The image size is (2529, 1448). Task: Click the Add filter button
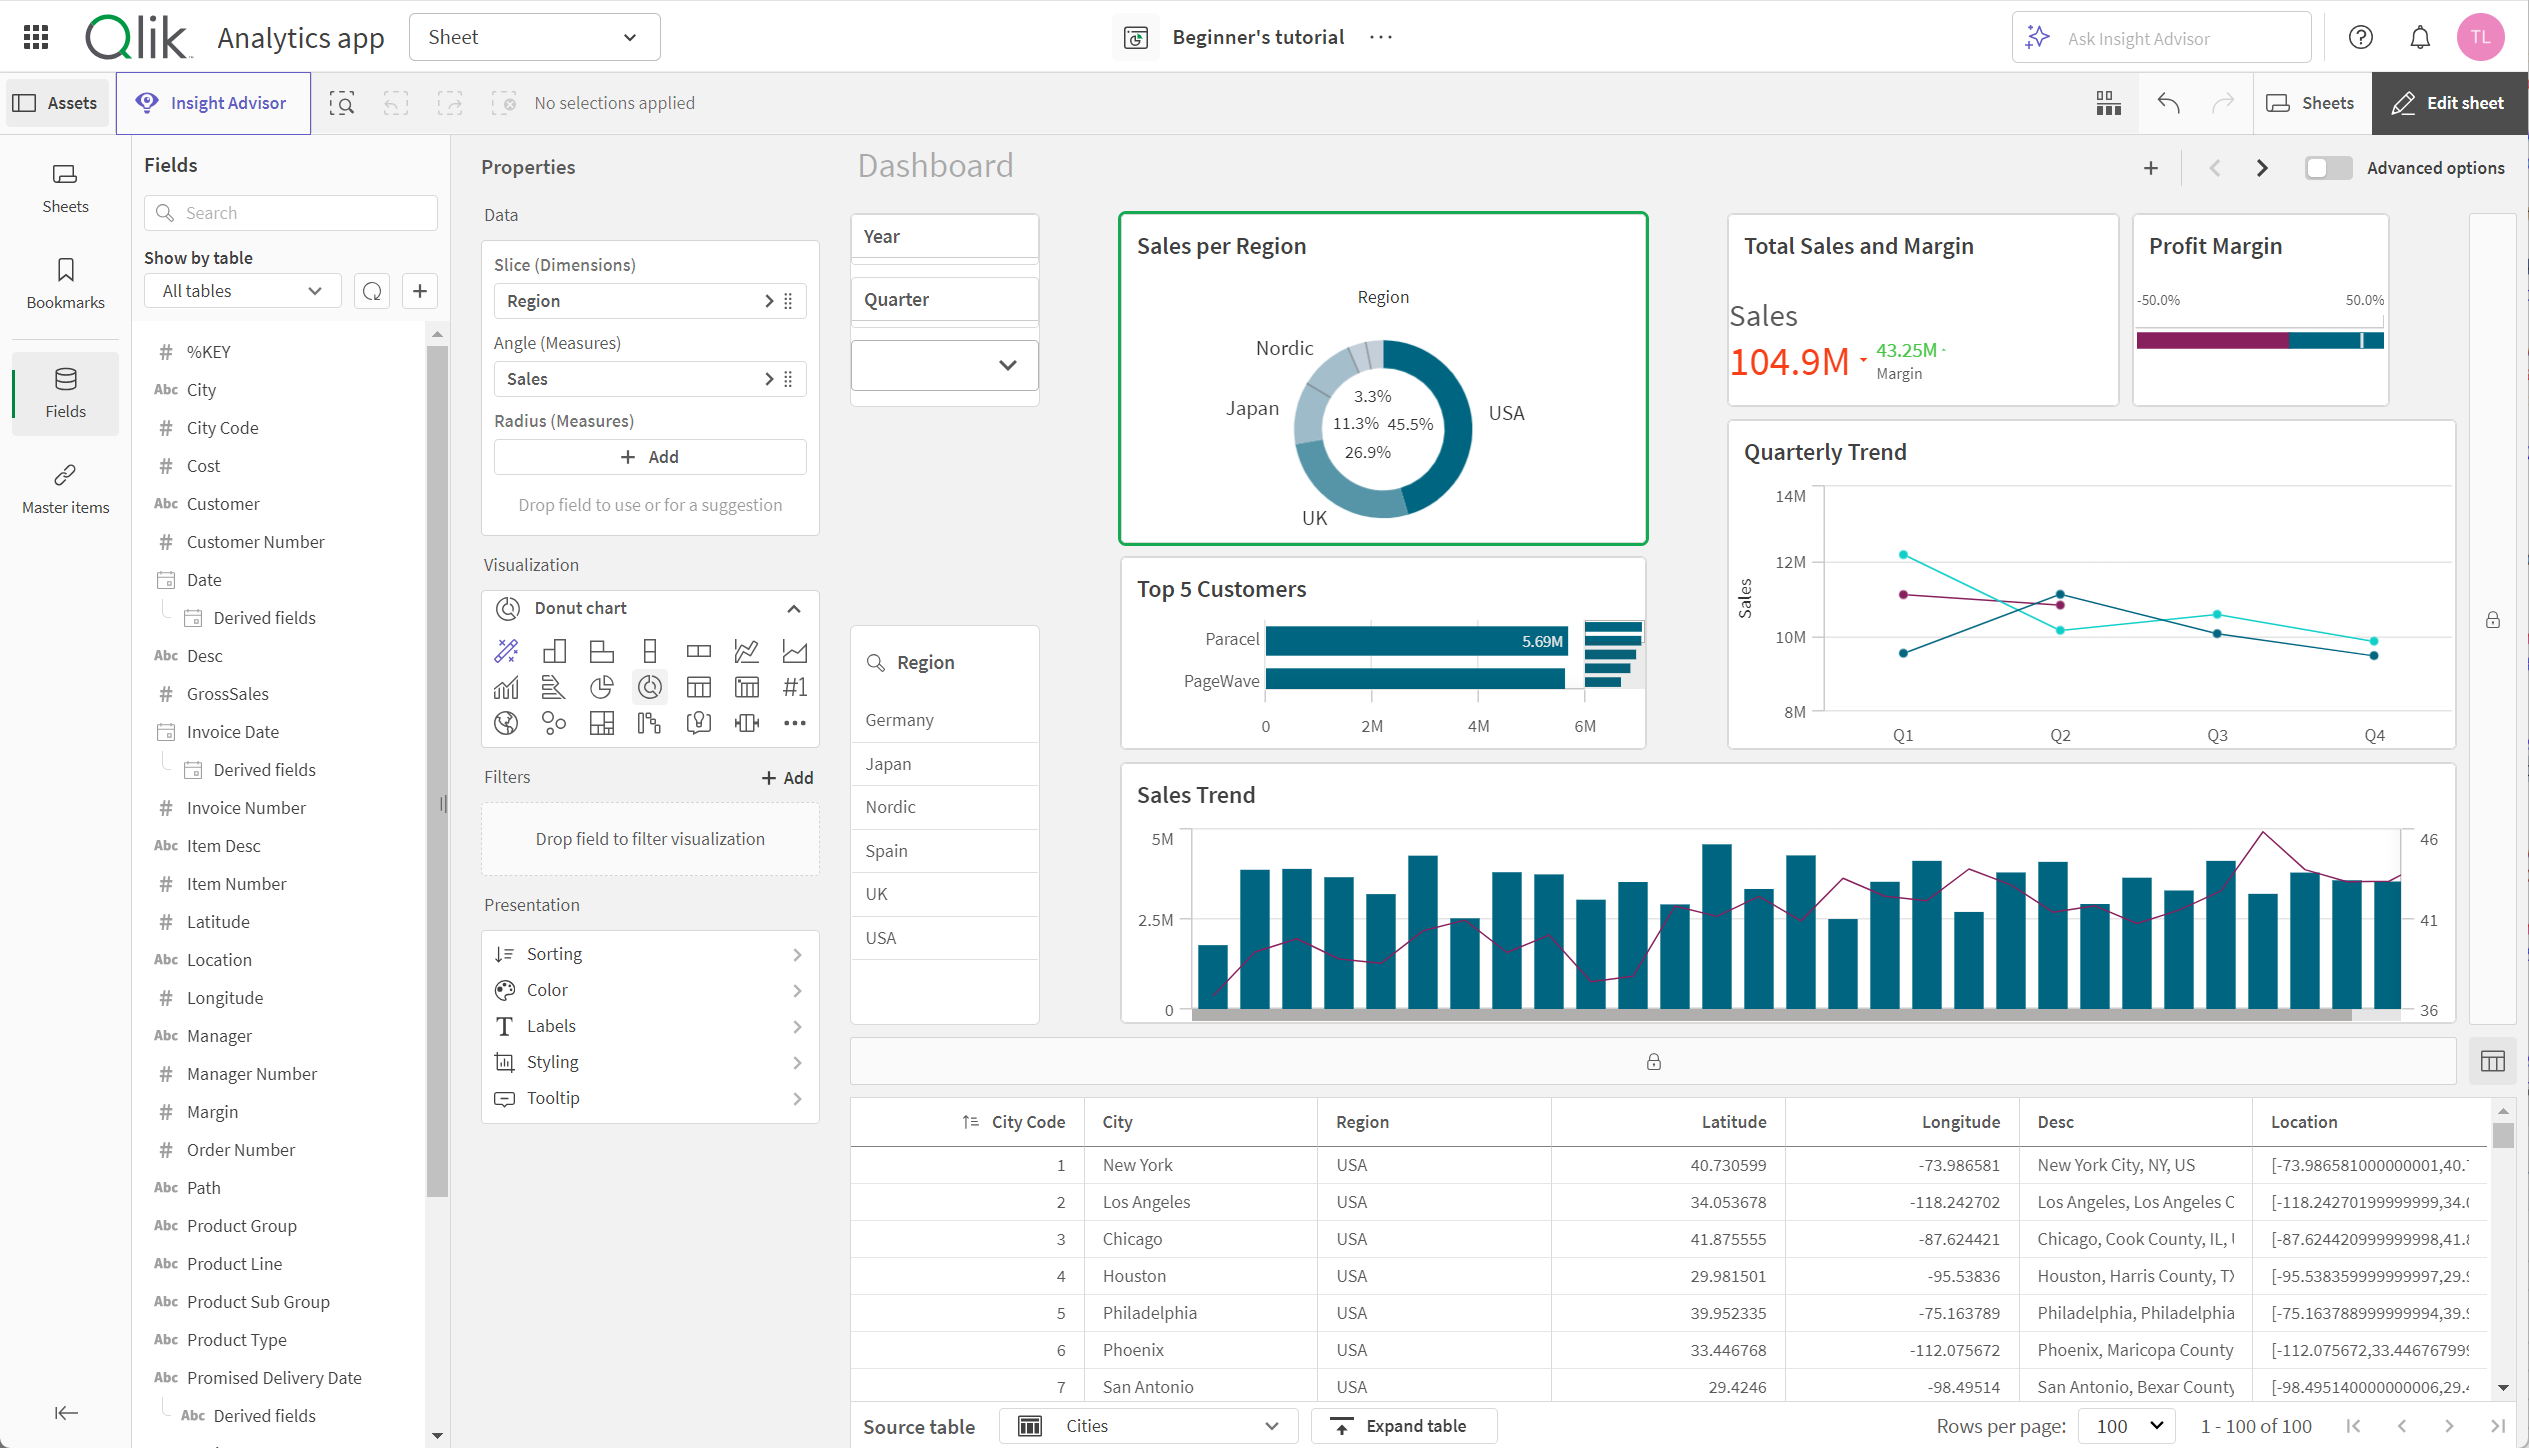click(x=783, y=776)
